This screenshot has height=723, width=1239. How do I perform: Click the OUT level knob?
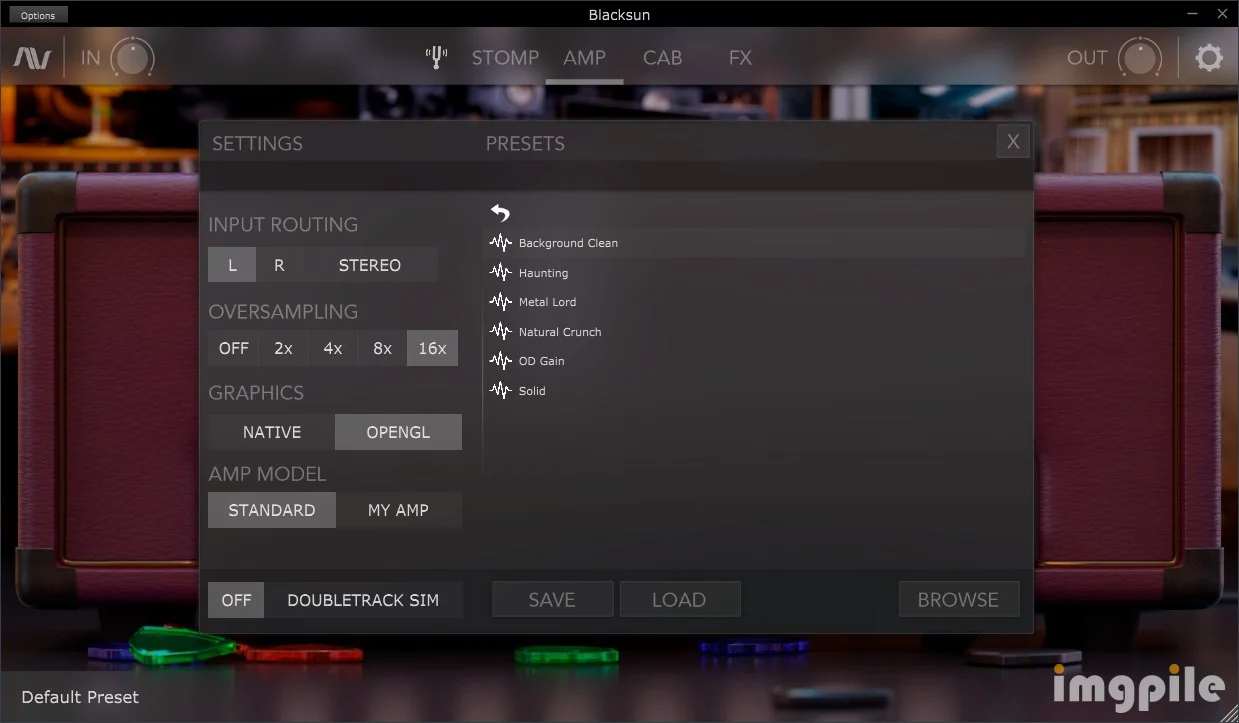click(x=1138, y=58)
